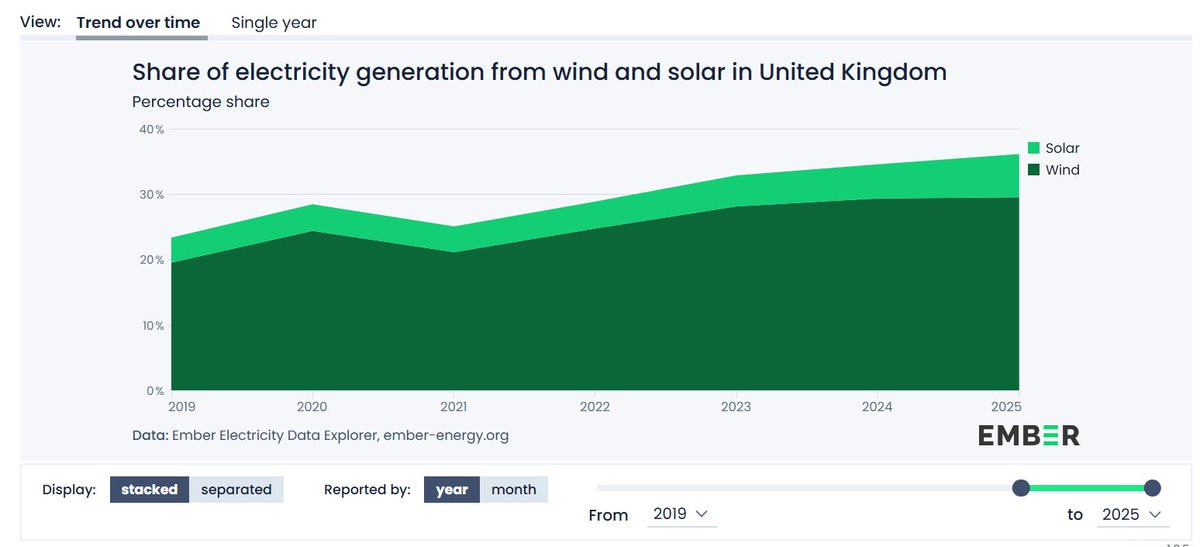
Task: Switch to the Single year tab
Action: click(273, 22)
